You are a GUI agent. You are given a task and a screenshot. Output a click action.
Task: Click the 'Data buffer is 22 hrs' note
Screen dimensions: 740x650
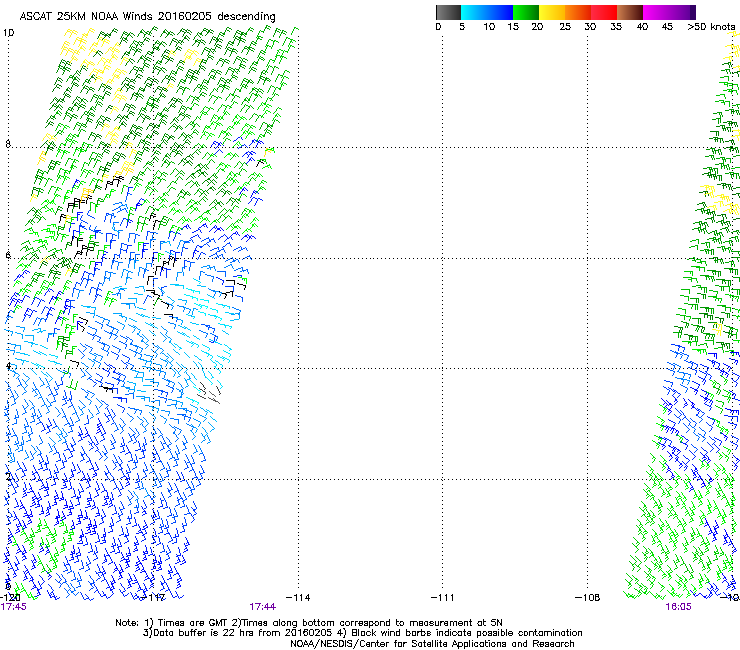pos(362,633)
